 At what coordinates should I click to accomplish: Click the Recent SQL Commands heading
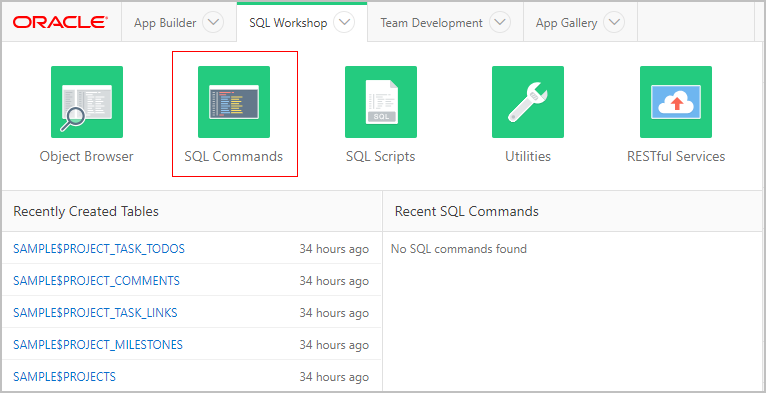coord(467,211)
